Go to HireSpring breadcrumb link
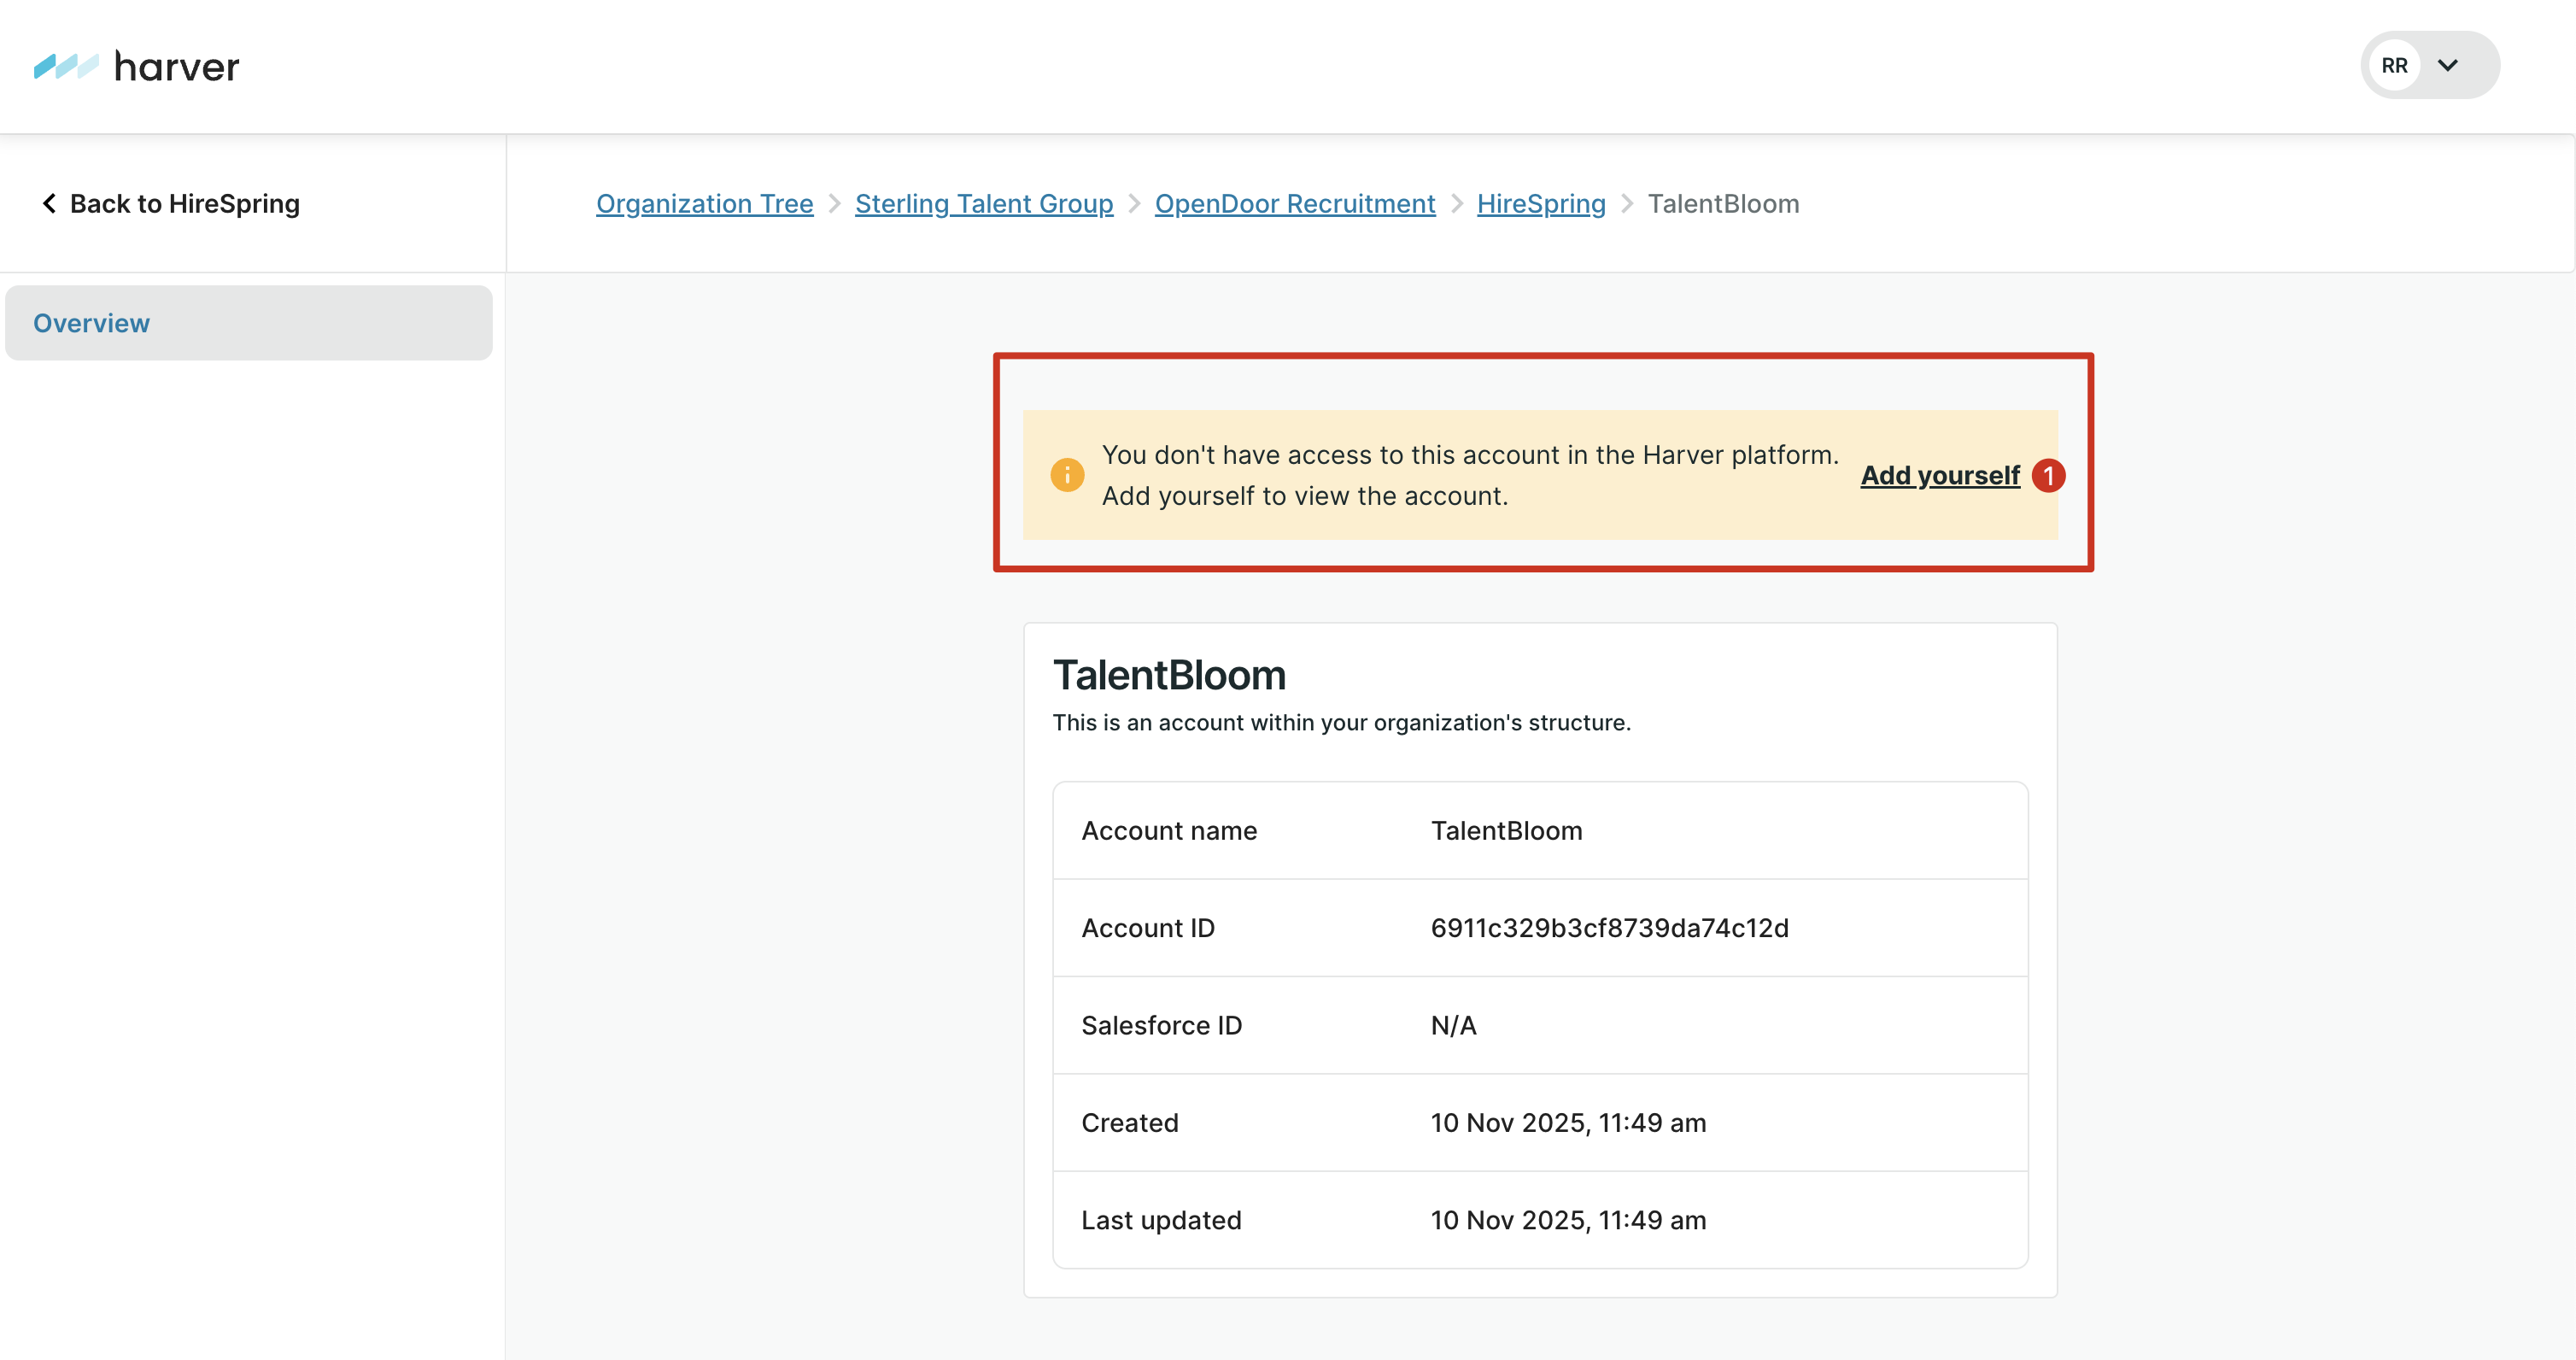This screenshot has width=2576, height=1360. tap(1540, 204)
